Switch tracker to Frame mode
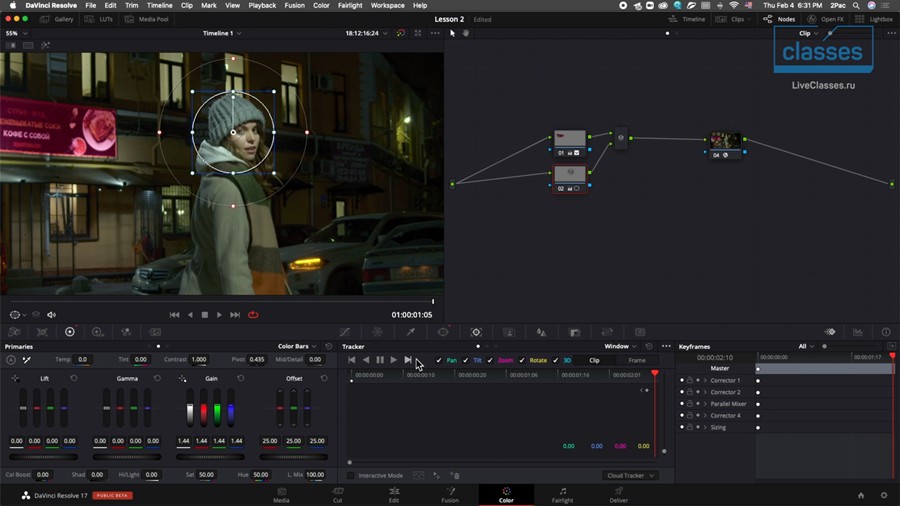This screenshot has height=506, width=900. point(637,360)
